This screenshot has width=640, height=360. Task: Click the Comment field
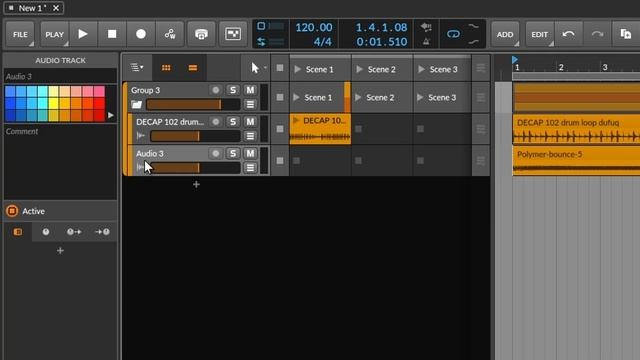click(x=60, y=161)
